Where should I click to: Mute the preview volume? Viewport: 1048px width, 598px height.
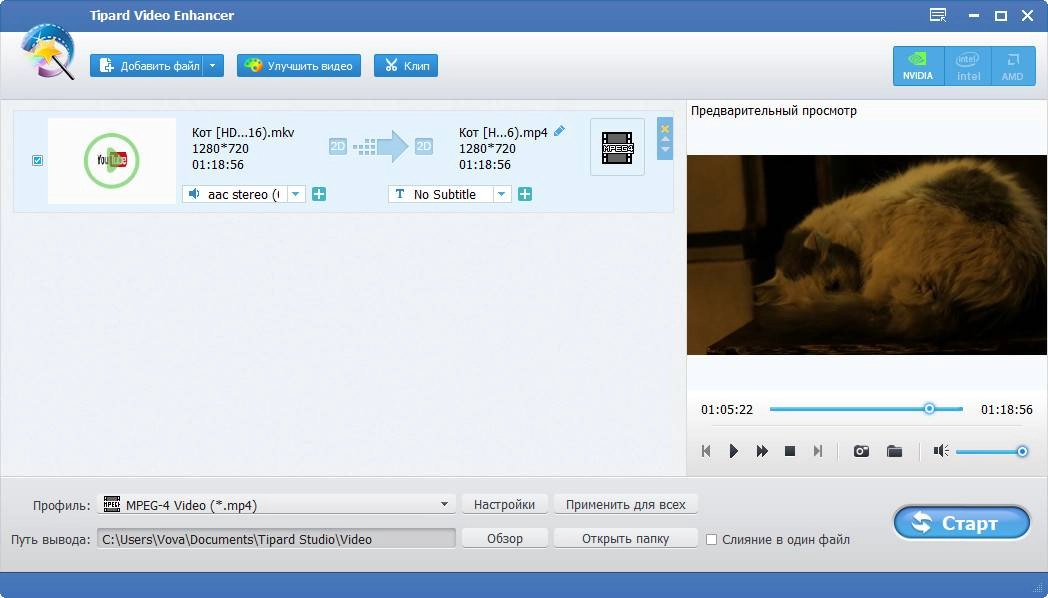coord(940,451)
